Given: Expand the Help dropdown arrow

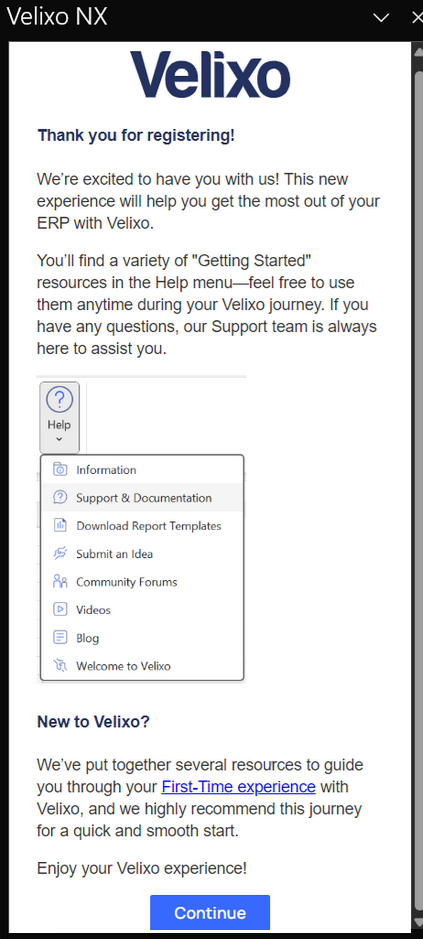Looking at the screenshot, I should 59,440.
